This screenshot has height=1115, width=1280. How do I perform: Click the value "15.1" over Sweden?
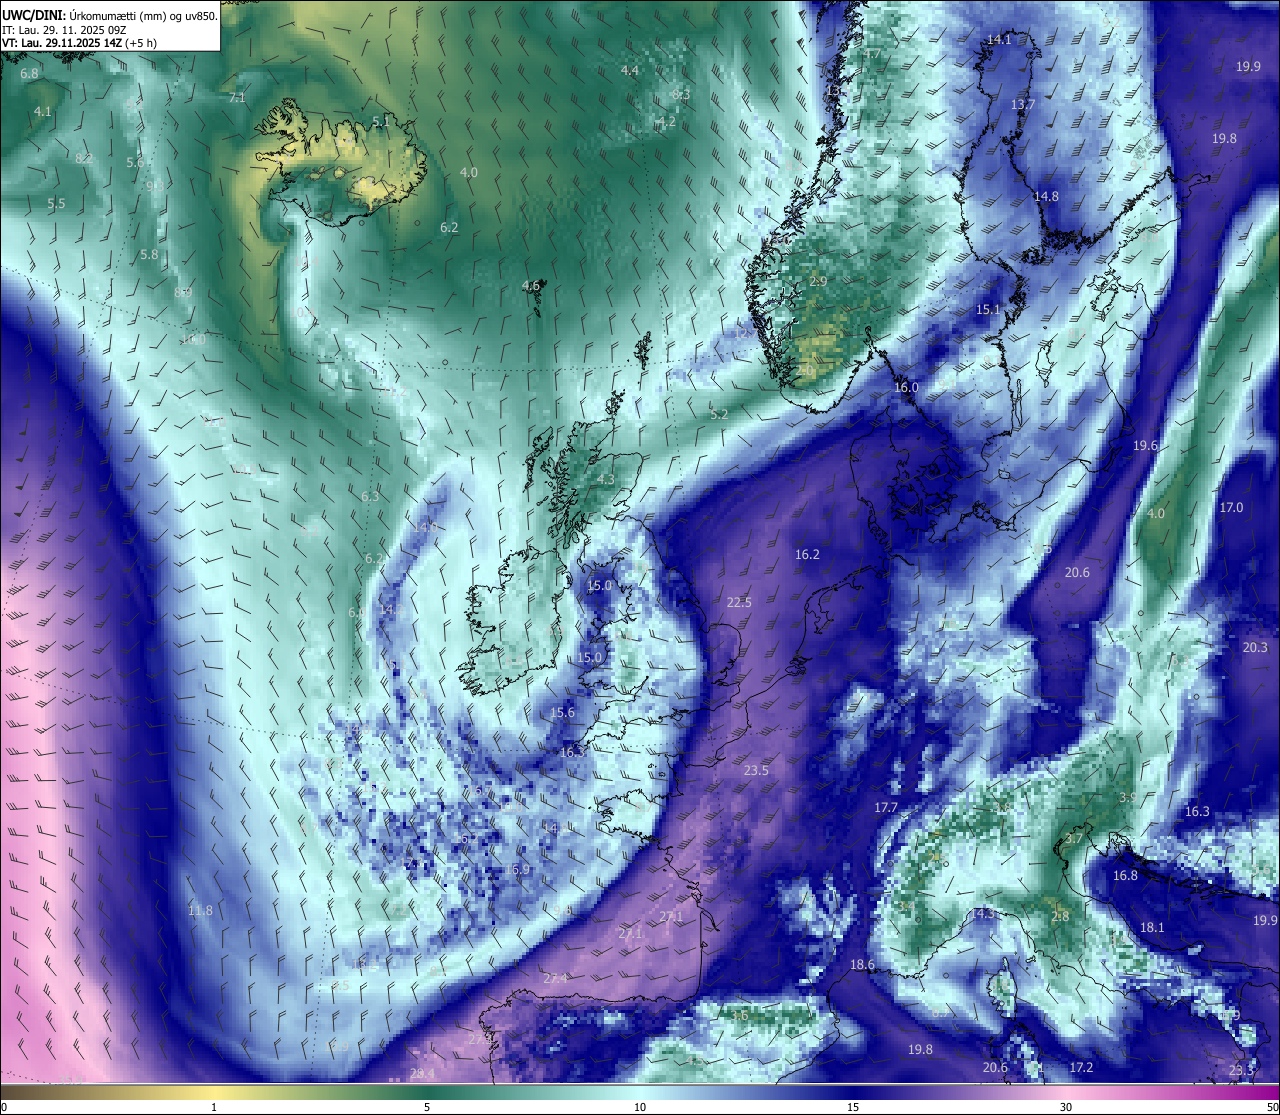pos(988,310)
